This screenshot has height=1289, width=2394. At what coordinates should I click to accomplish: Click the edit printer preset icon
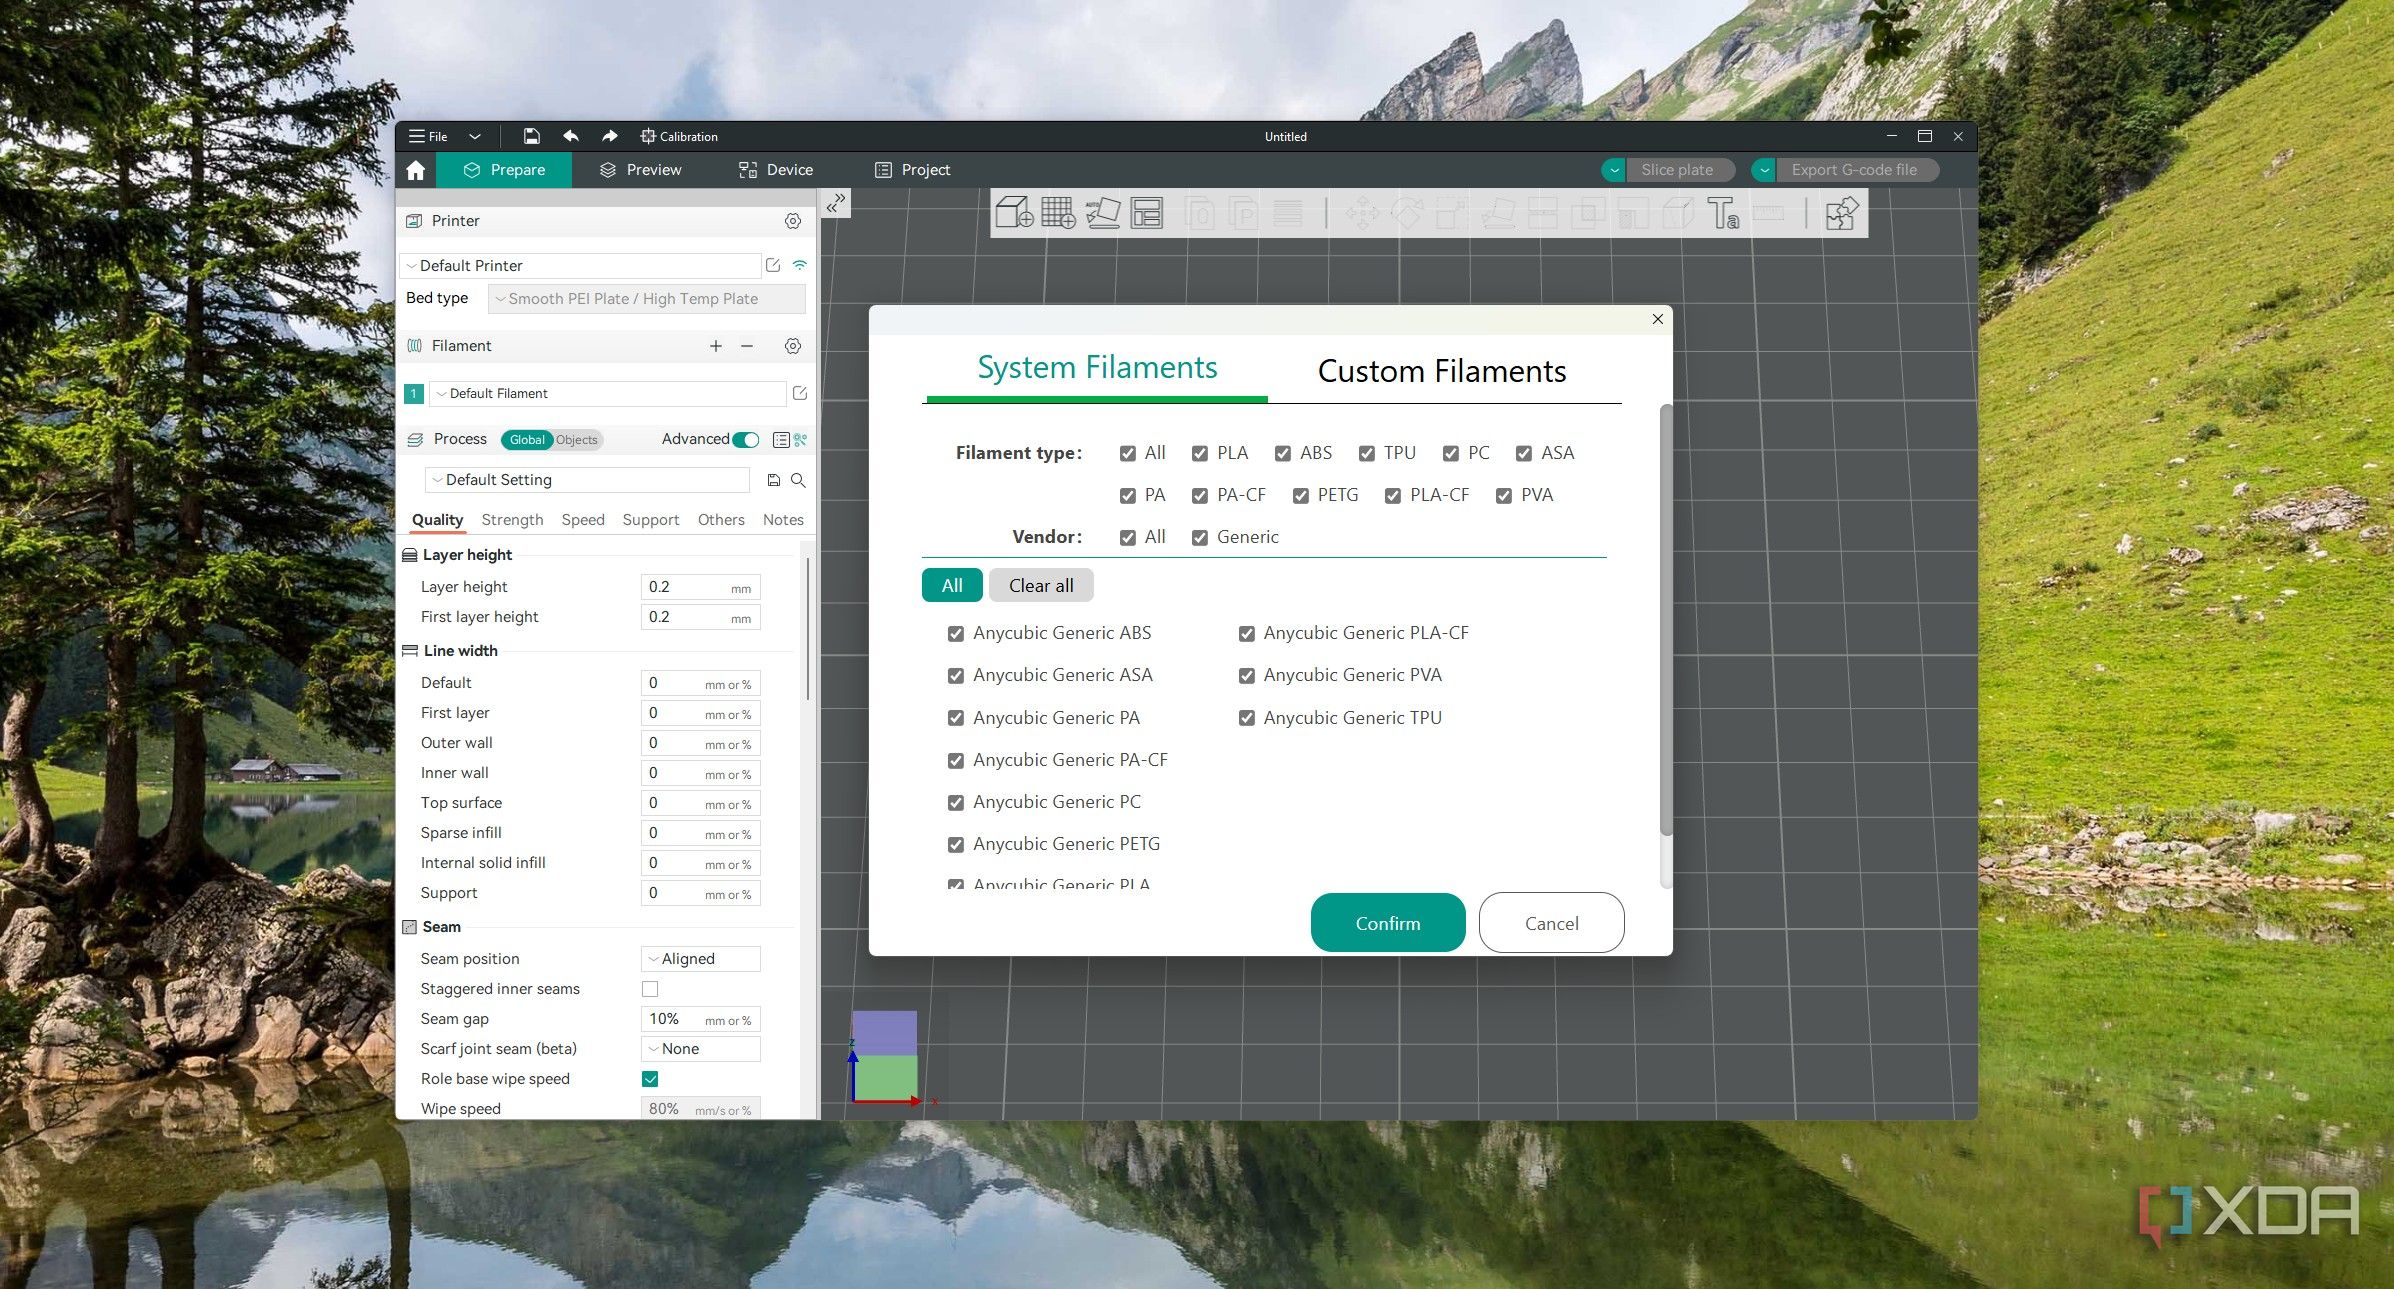tap(773, 265)
